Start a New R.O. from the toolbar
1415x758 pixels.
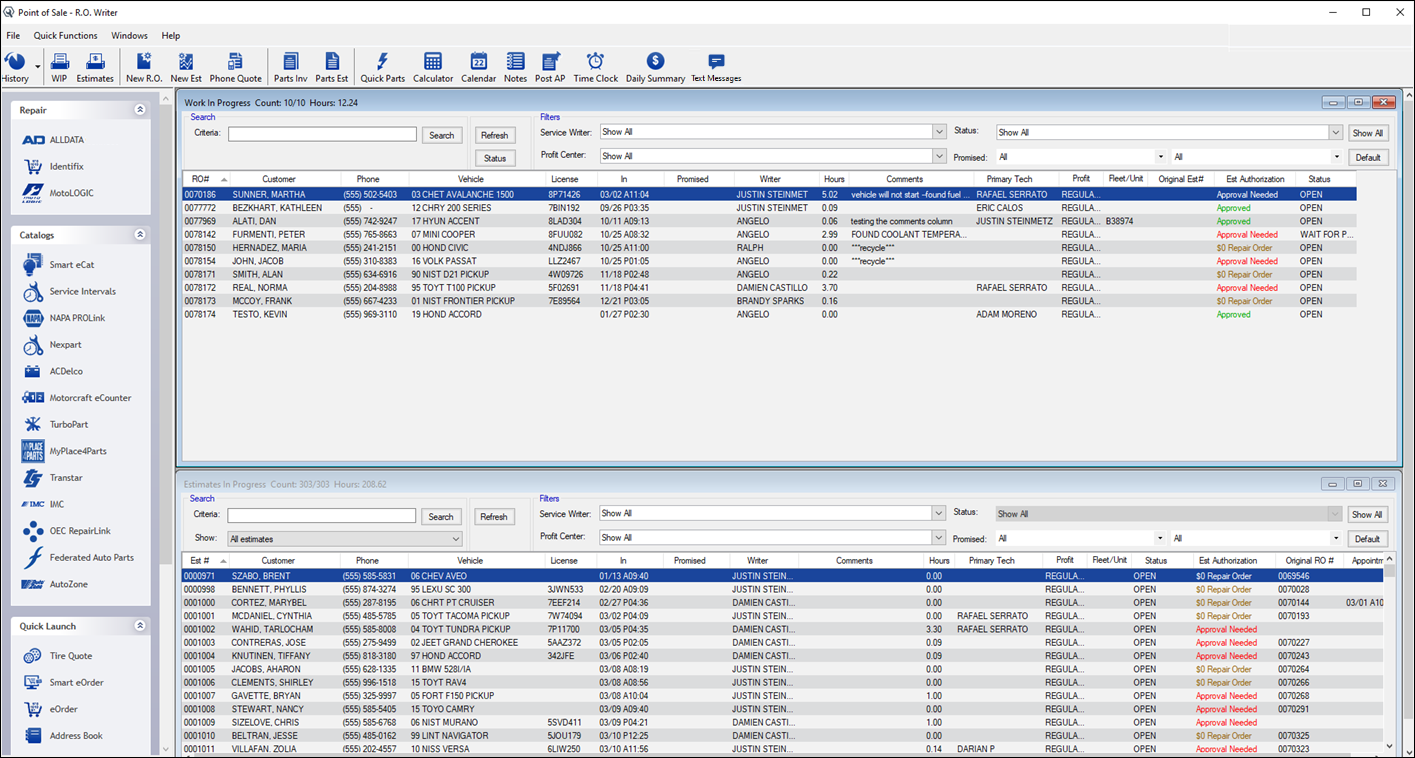point(144,67)
